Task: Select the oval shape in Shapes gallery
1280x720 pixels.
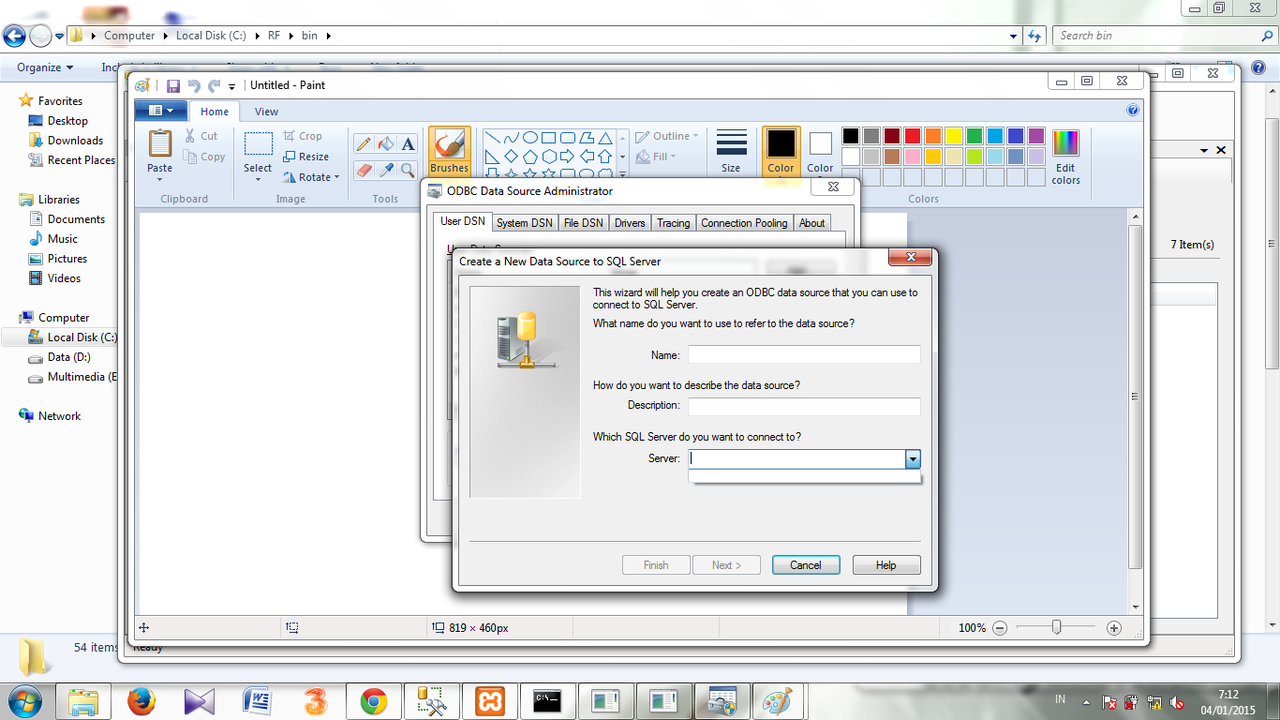Action: pos(530,138)
